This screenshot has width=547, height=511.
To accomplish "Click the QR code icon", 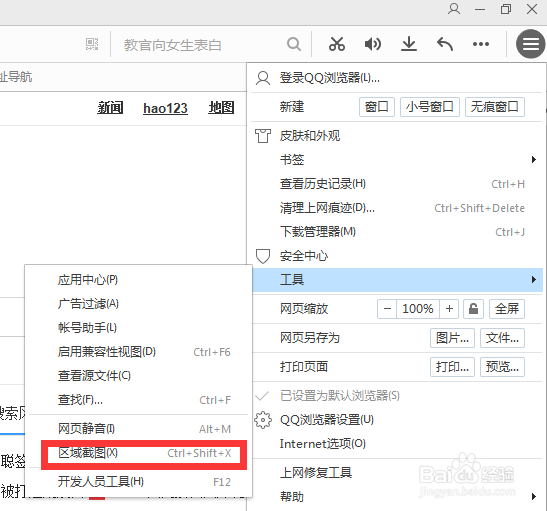I will tap(92, 44).
